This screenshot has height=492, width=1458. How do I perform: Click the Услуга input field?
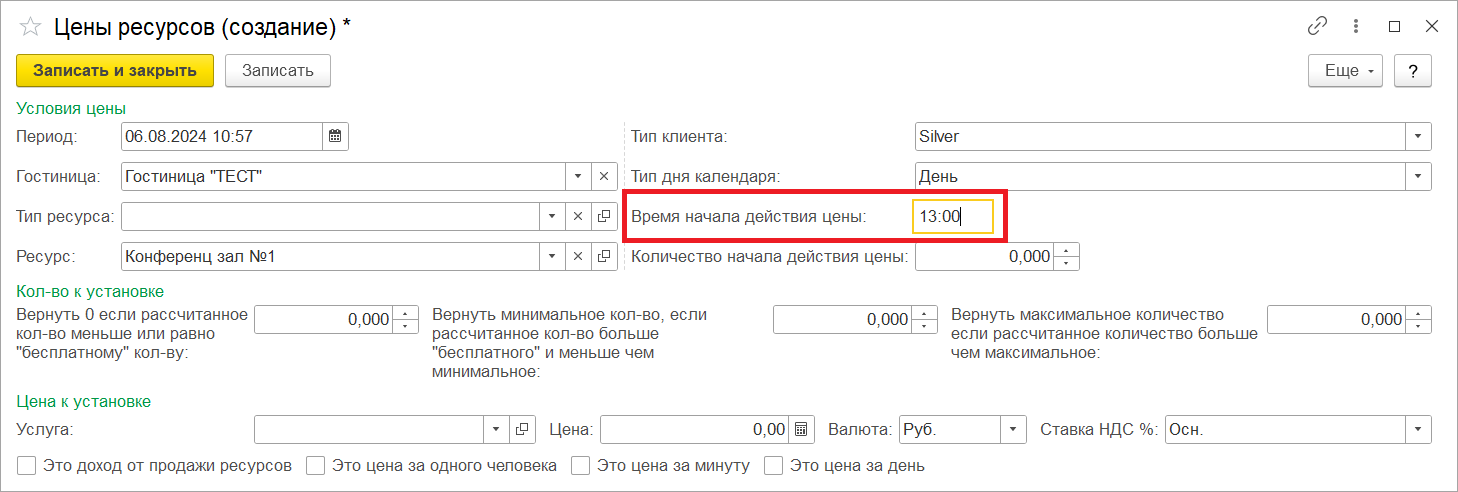pos(370,430)
